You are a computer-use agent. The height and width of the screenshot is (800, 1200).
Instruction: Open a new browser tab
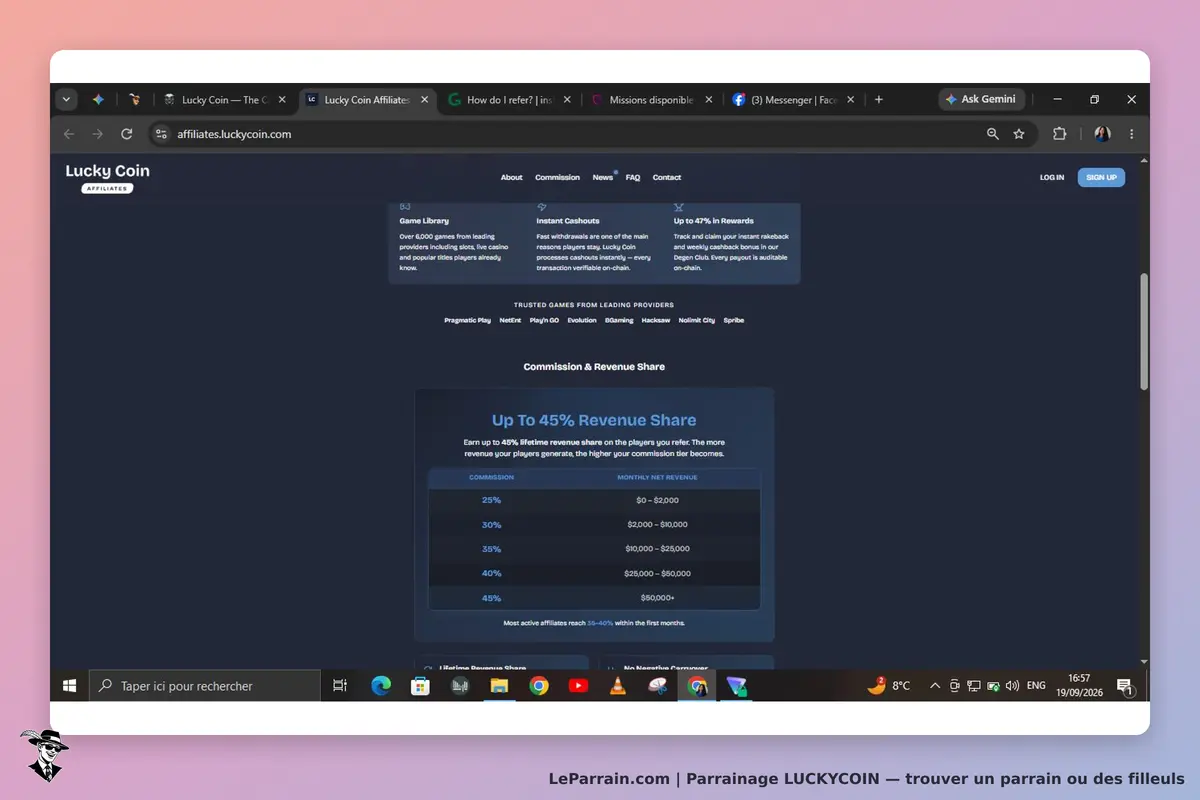coord(879,100)
